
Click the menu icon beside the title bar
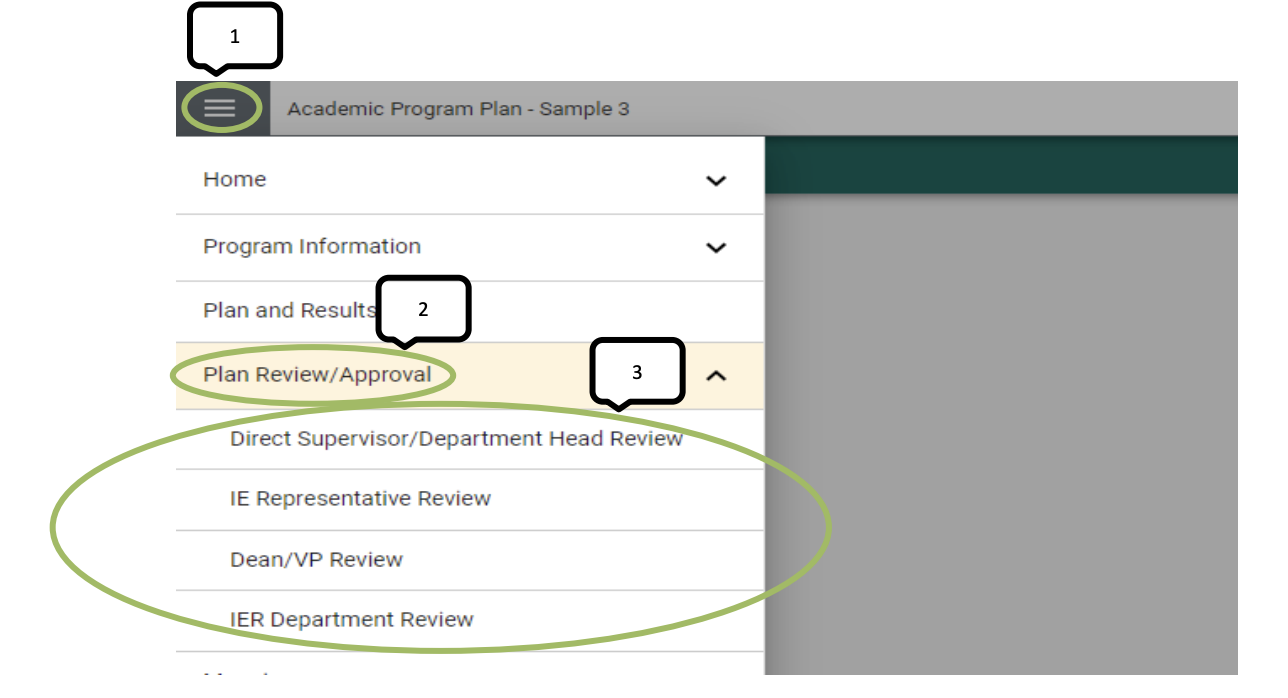(x=218, y=108)
